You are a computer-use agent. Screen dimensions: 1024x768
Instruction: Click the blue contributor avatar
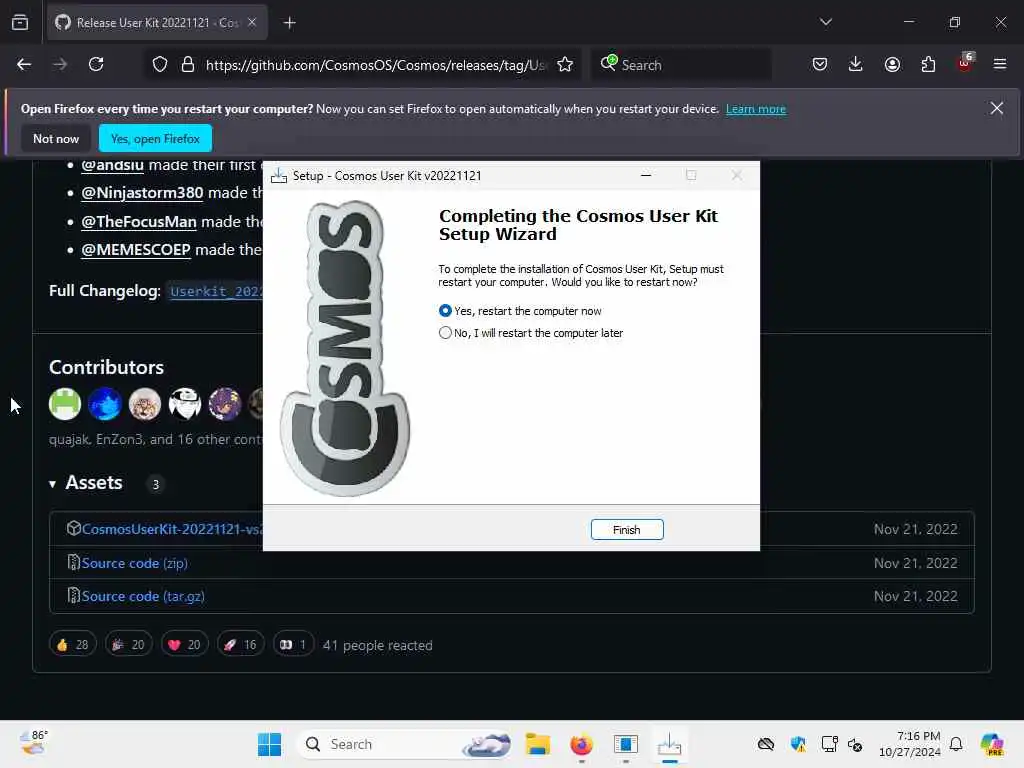[x=104, y=404]
